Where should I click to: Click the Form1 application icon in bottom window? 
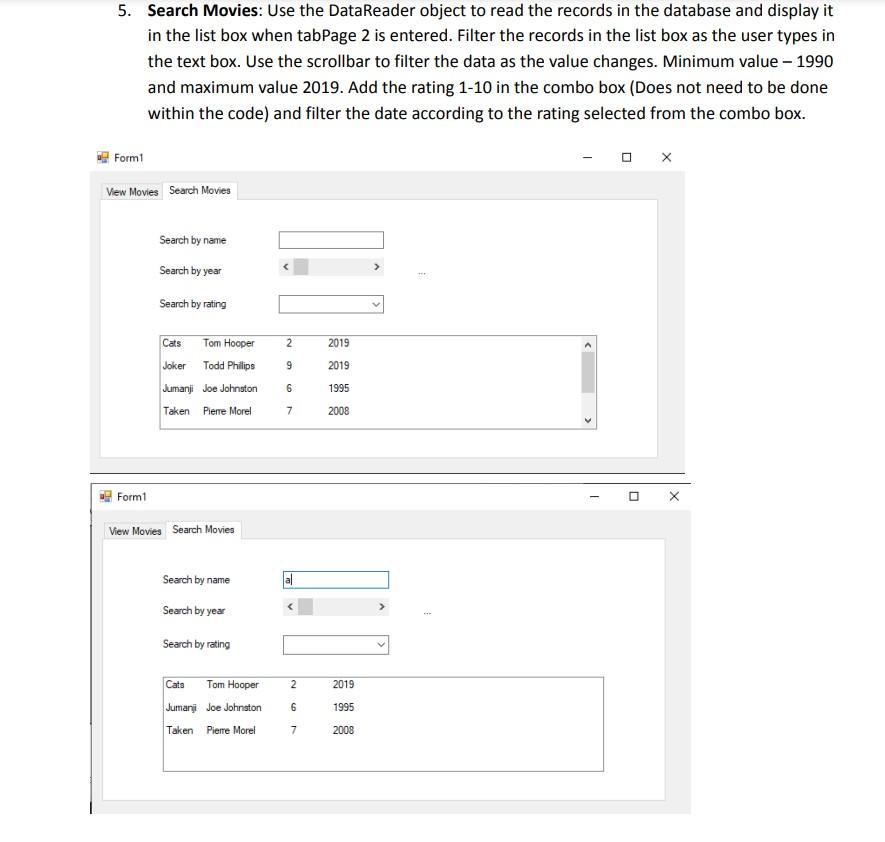[104, 496]
